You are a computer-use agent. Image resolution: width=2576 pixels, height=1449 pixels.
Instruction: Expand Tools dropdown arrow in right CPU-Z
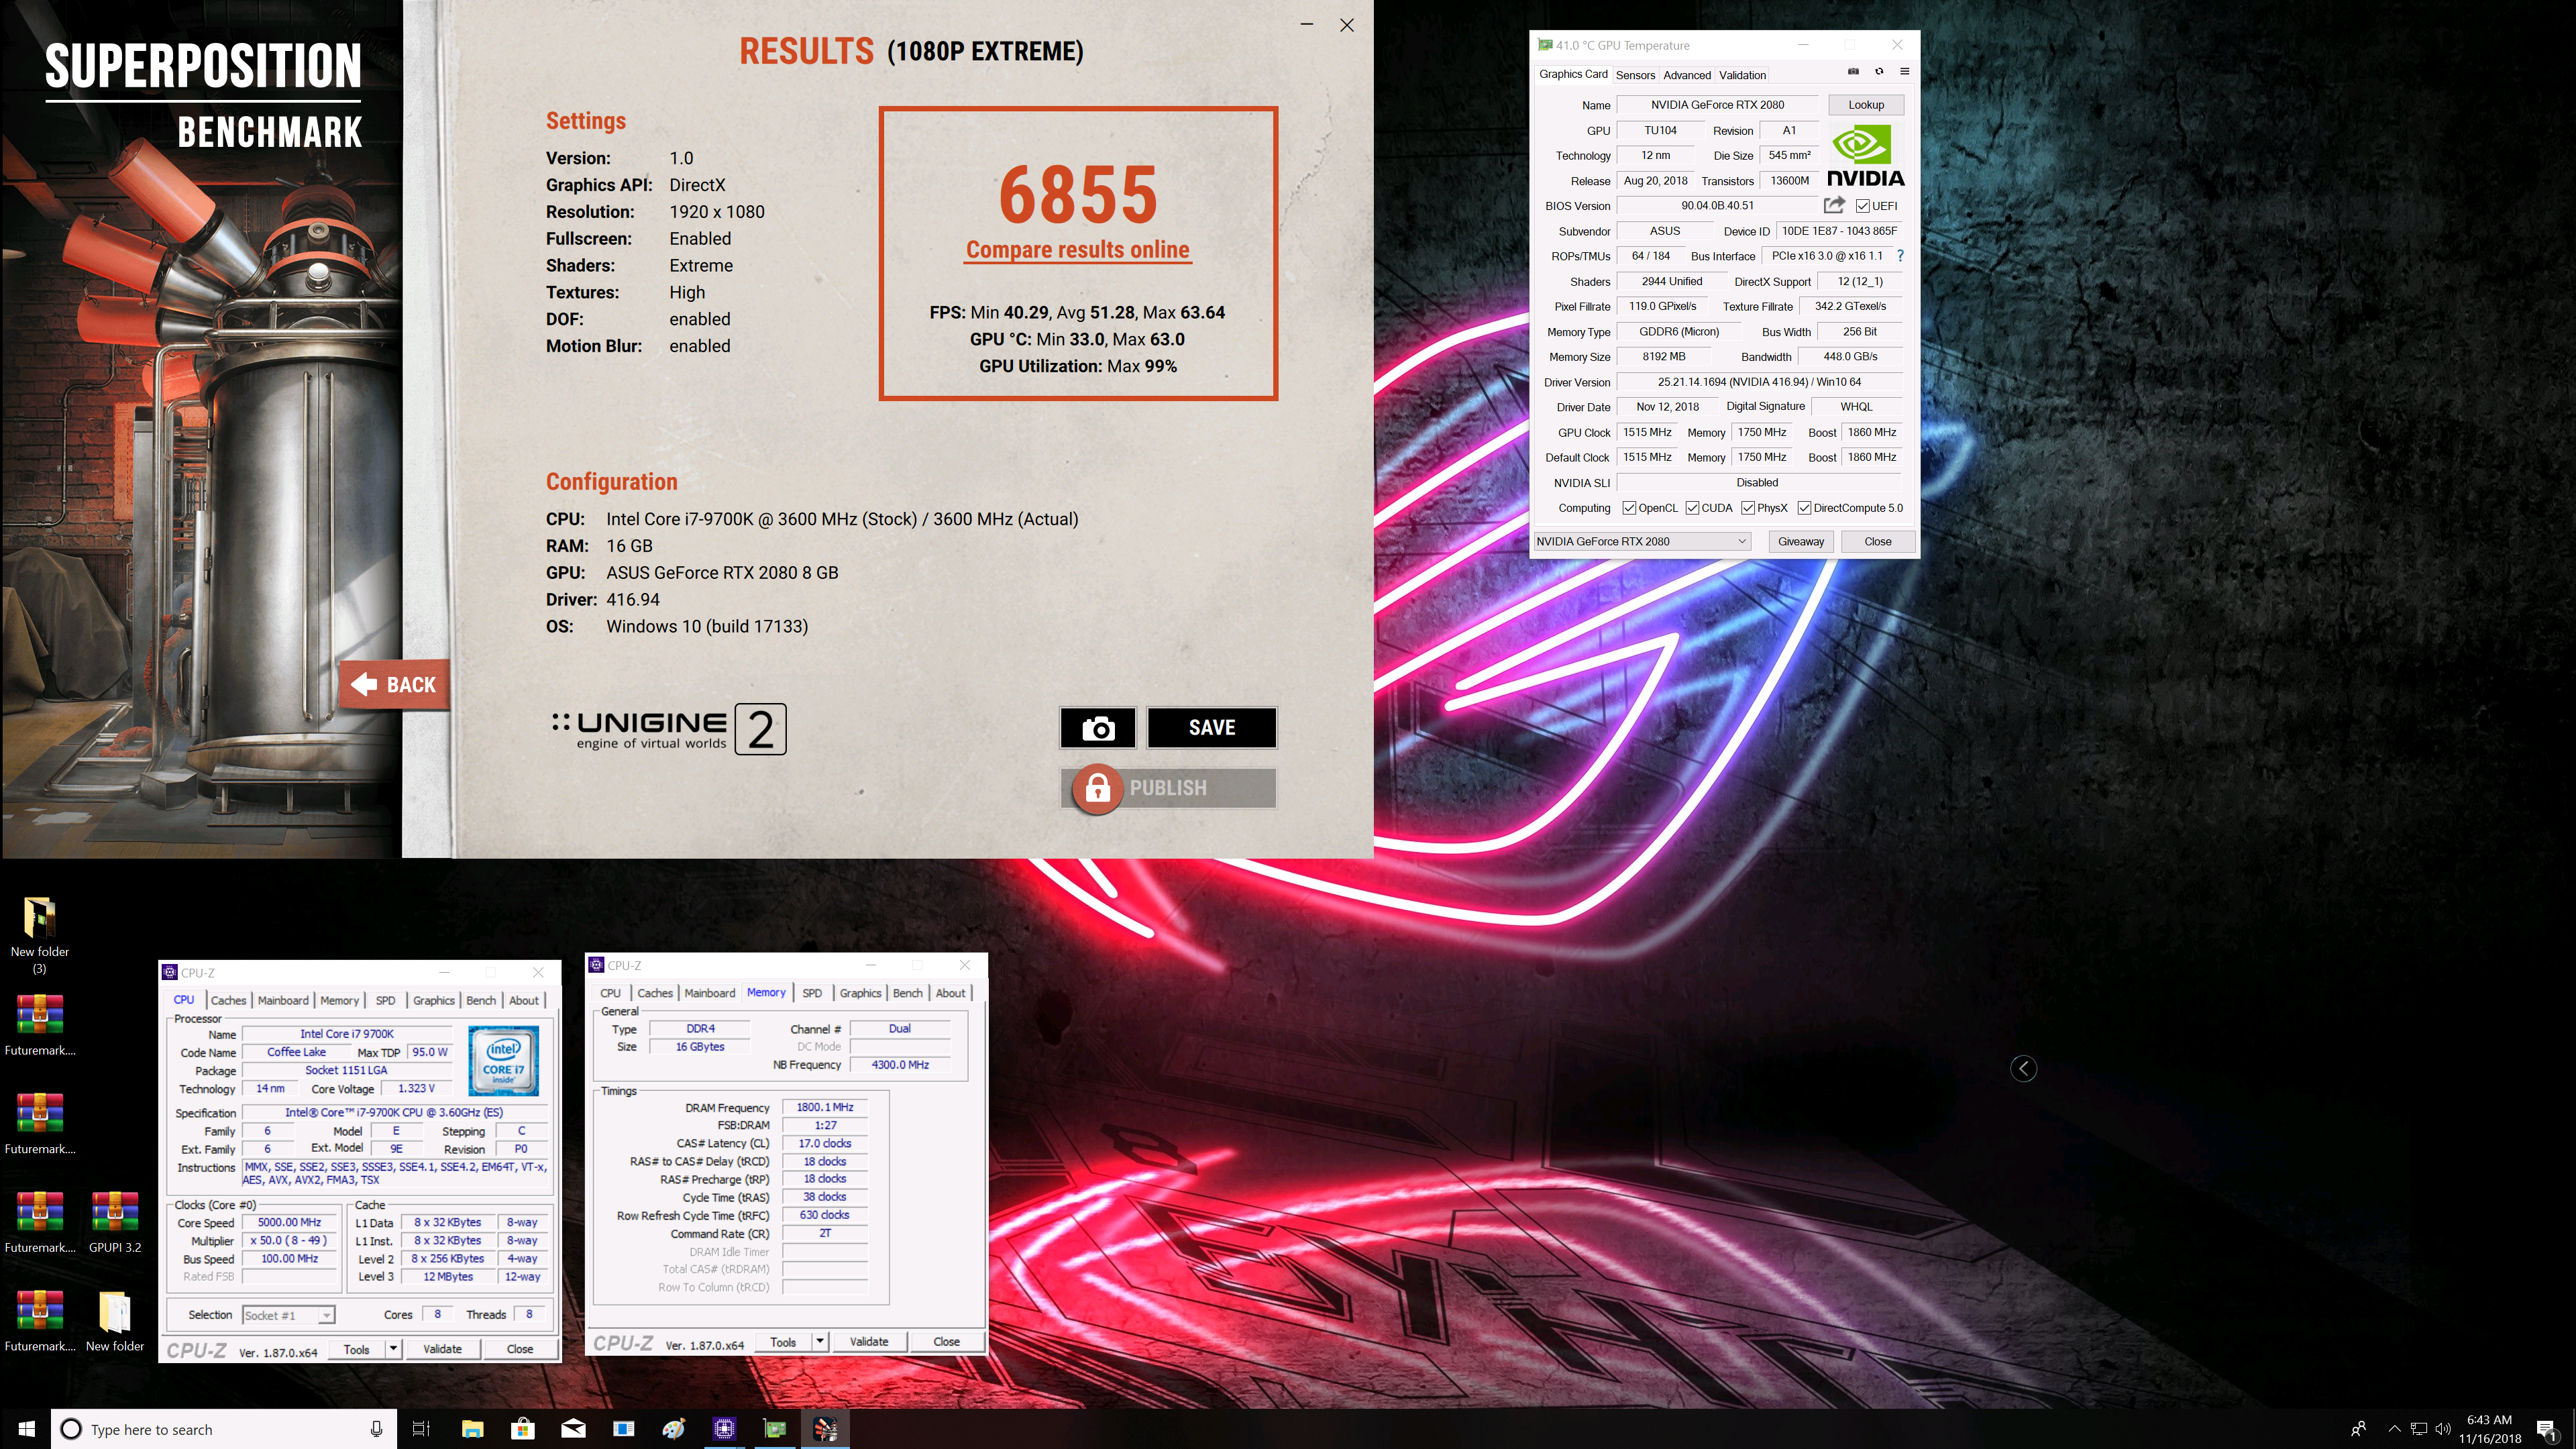pyautogui.click(x=820, y=1342)
